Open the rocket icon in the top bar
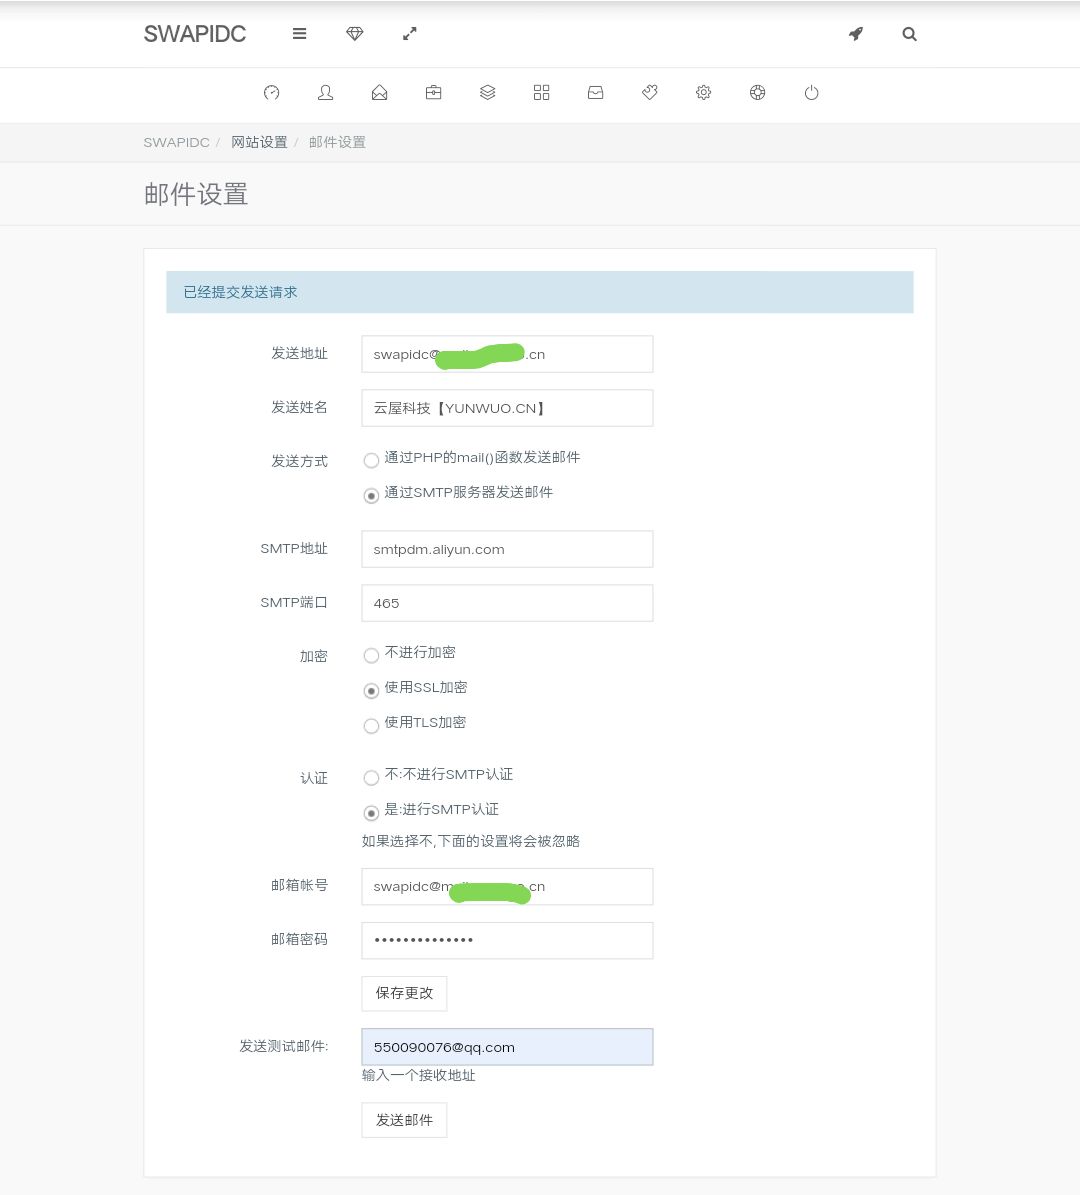This screenshot has height=1195, width=1080. (855, 33)
